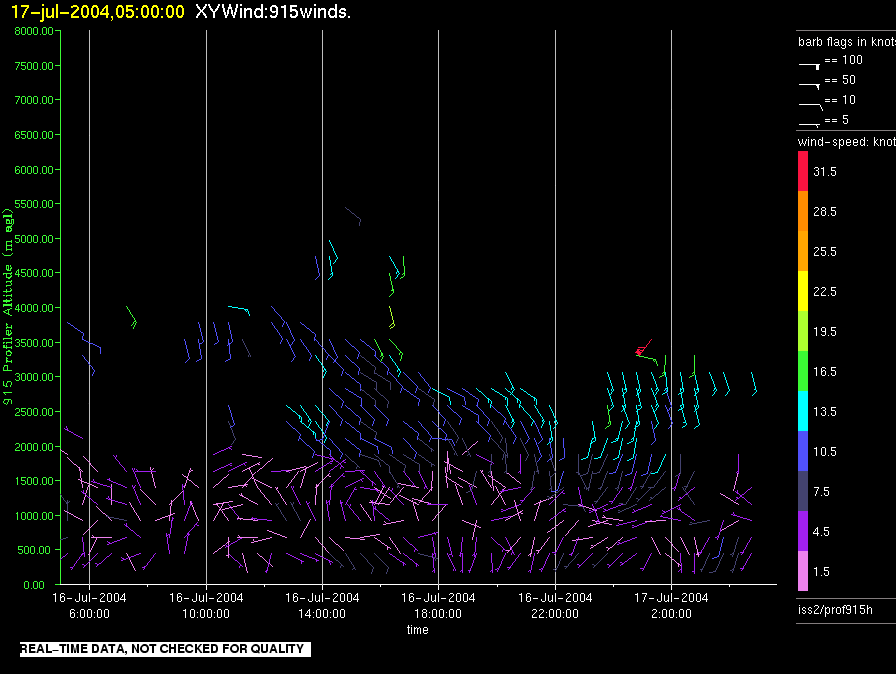
Task: Click the 16-Jul-2004 6:00:00 time label
Action: pos(89,605)
